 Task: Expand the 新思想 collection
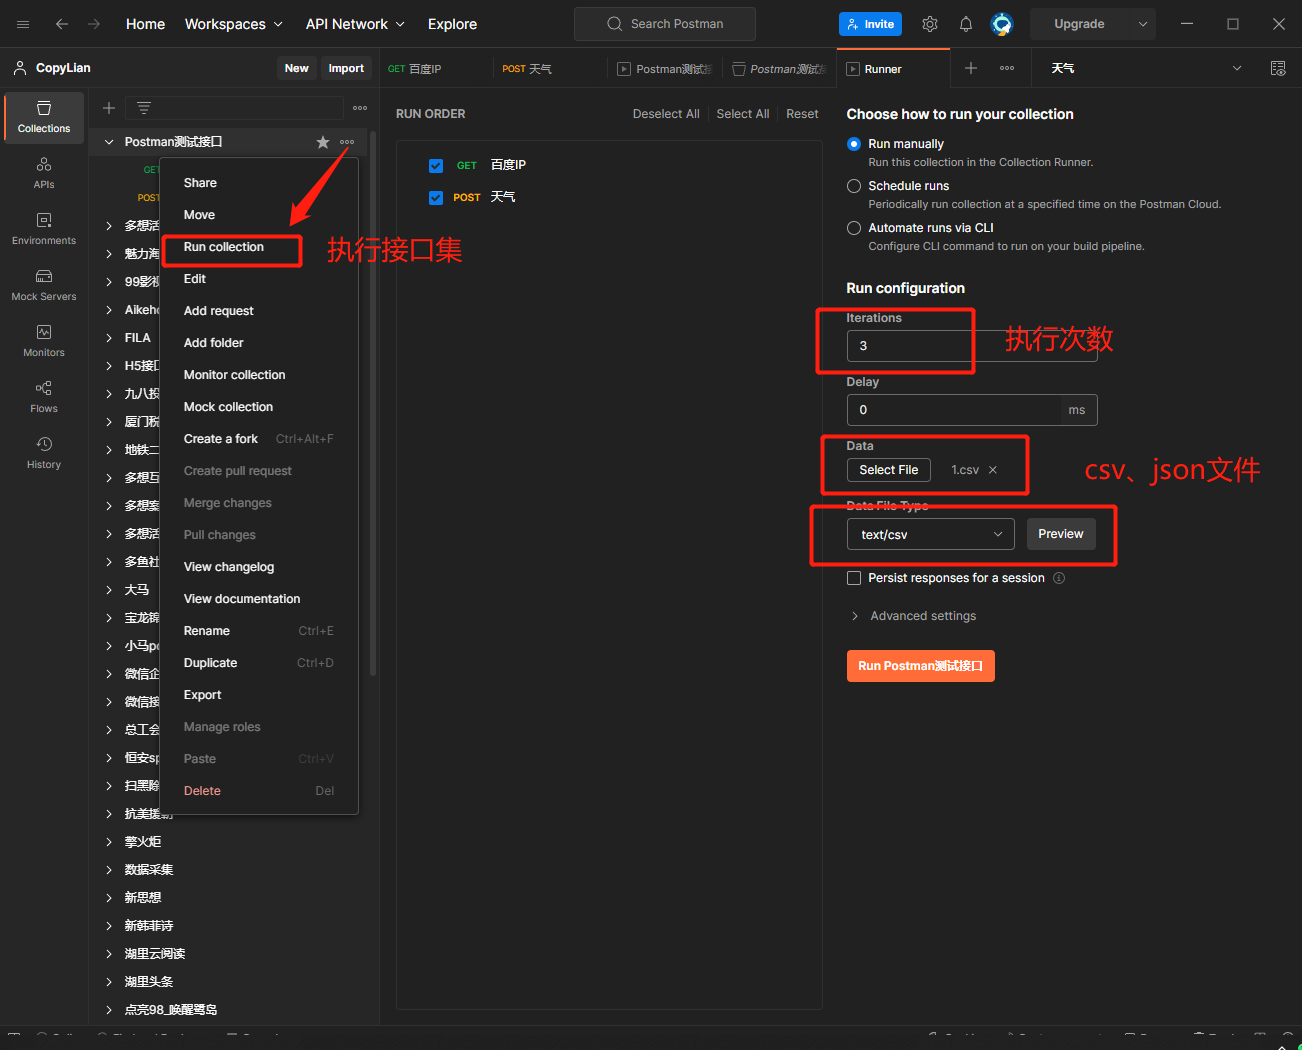(109, 898)
